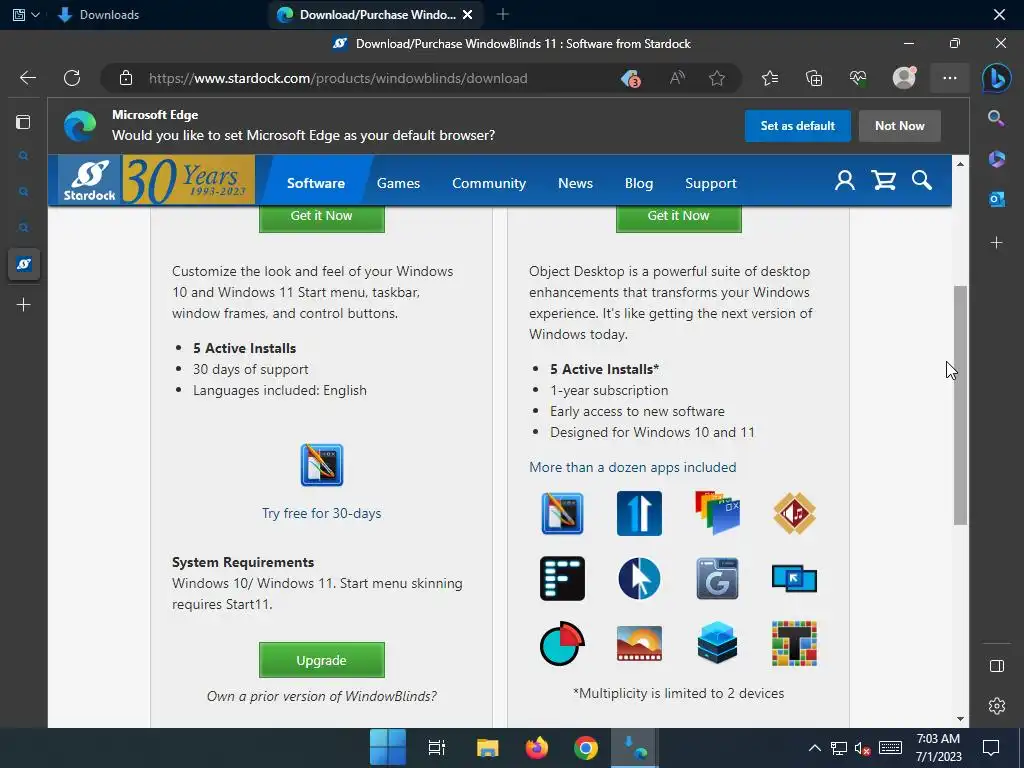View site information lock icon
1024x768 pixels.
[x=126, y=78]
